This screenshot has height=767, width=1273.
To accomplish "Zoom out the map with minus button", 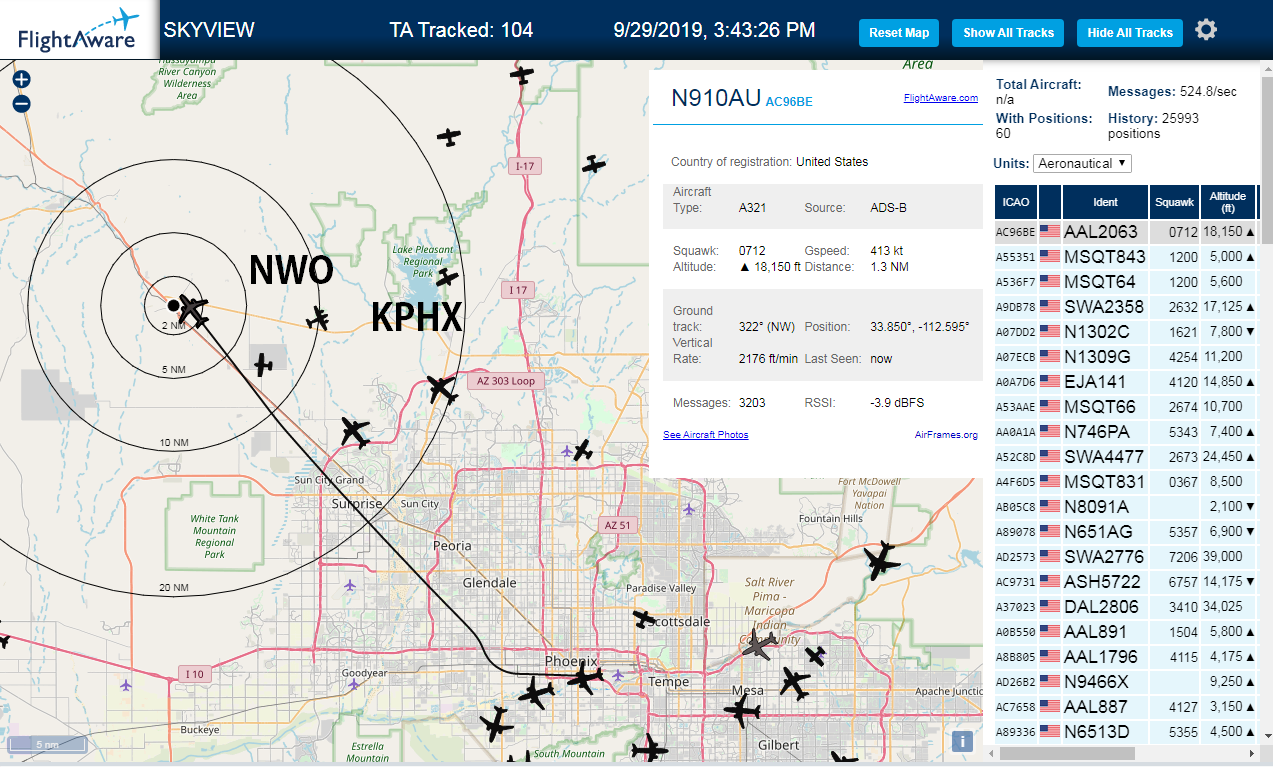I will point(21,103).
